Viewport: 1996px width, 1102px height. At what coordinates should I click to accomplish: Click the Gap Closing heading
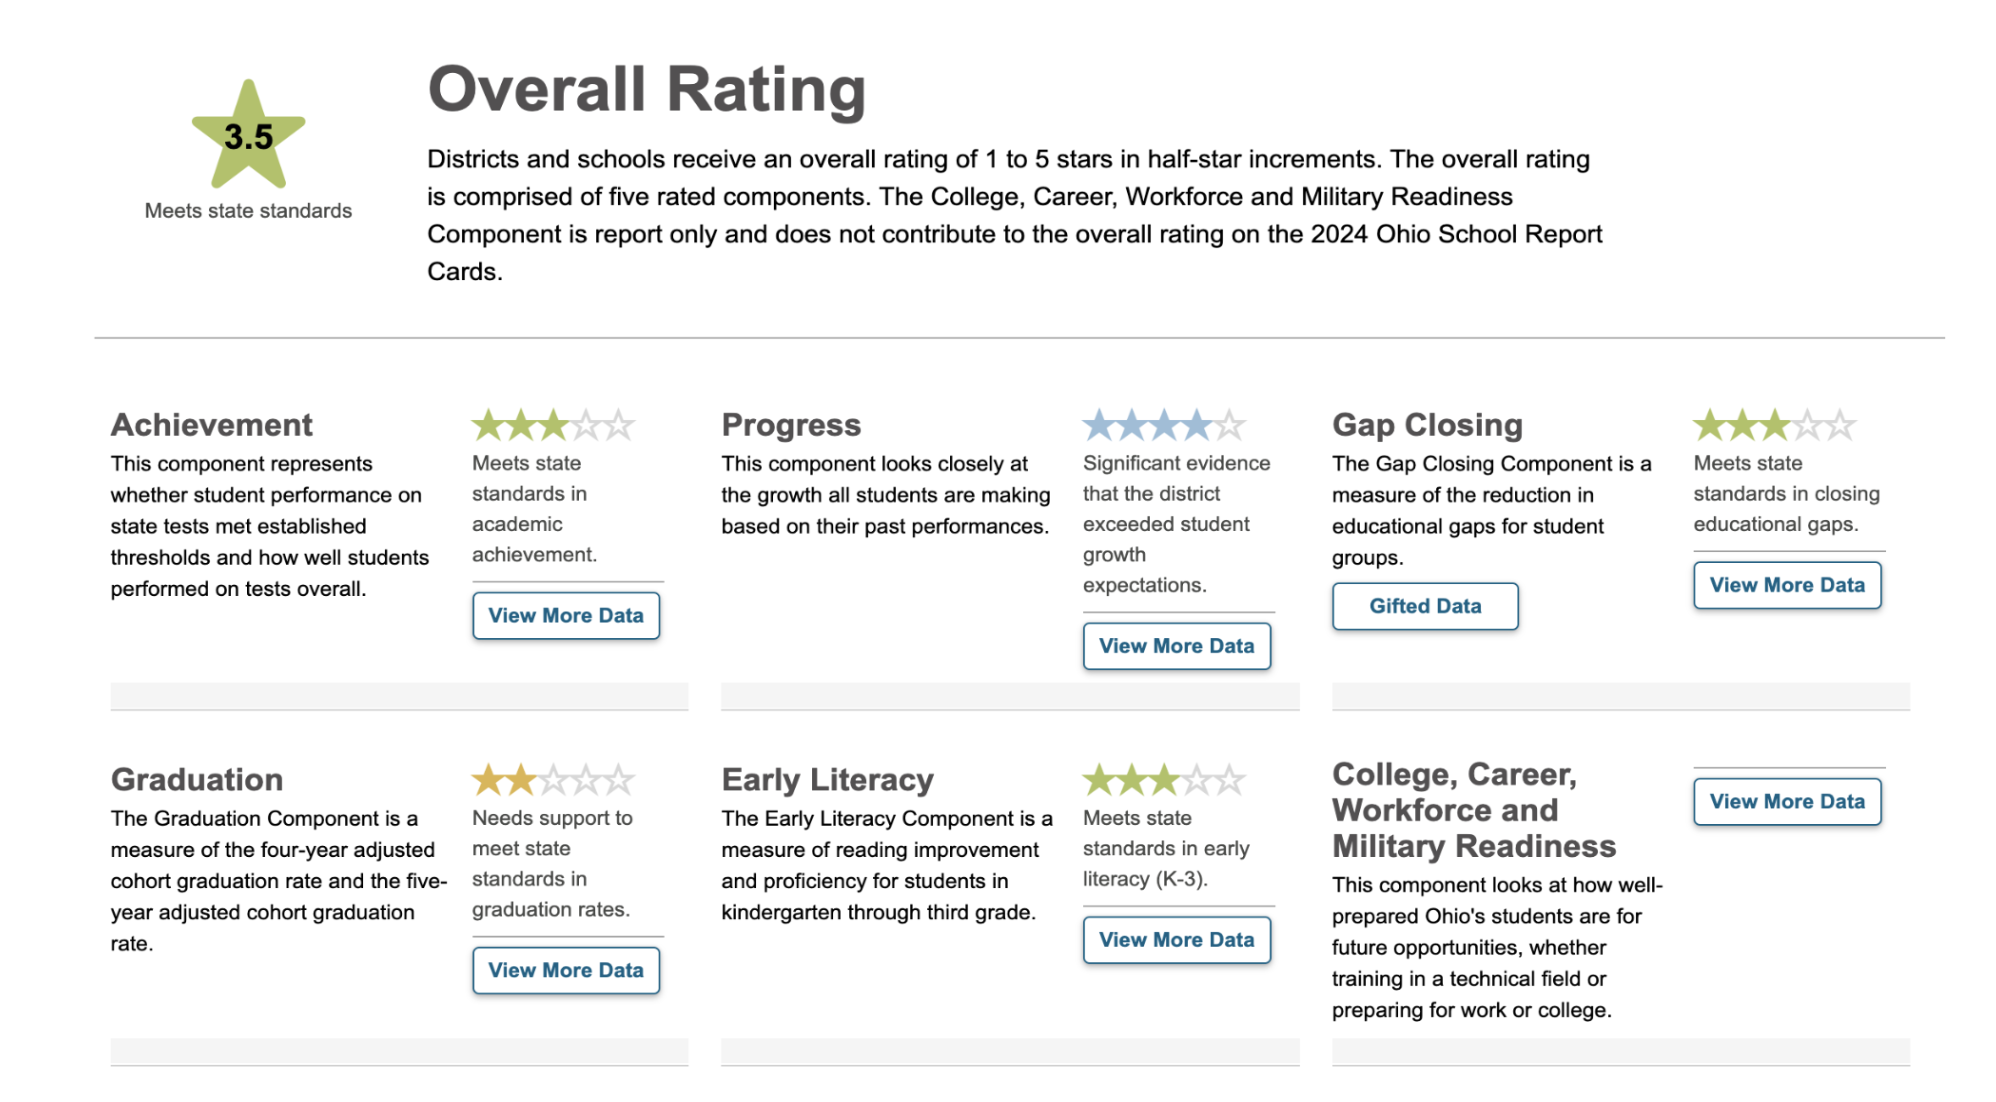1427,425
